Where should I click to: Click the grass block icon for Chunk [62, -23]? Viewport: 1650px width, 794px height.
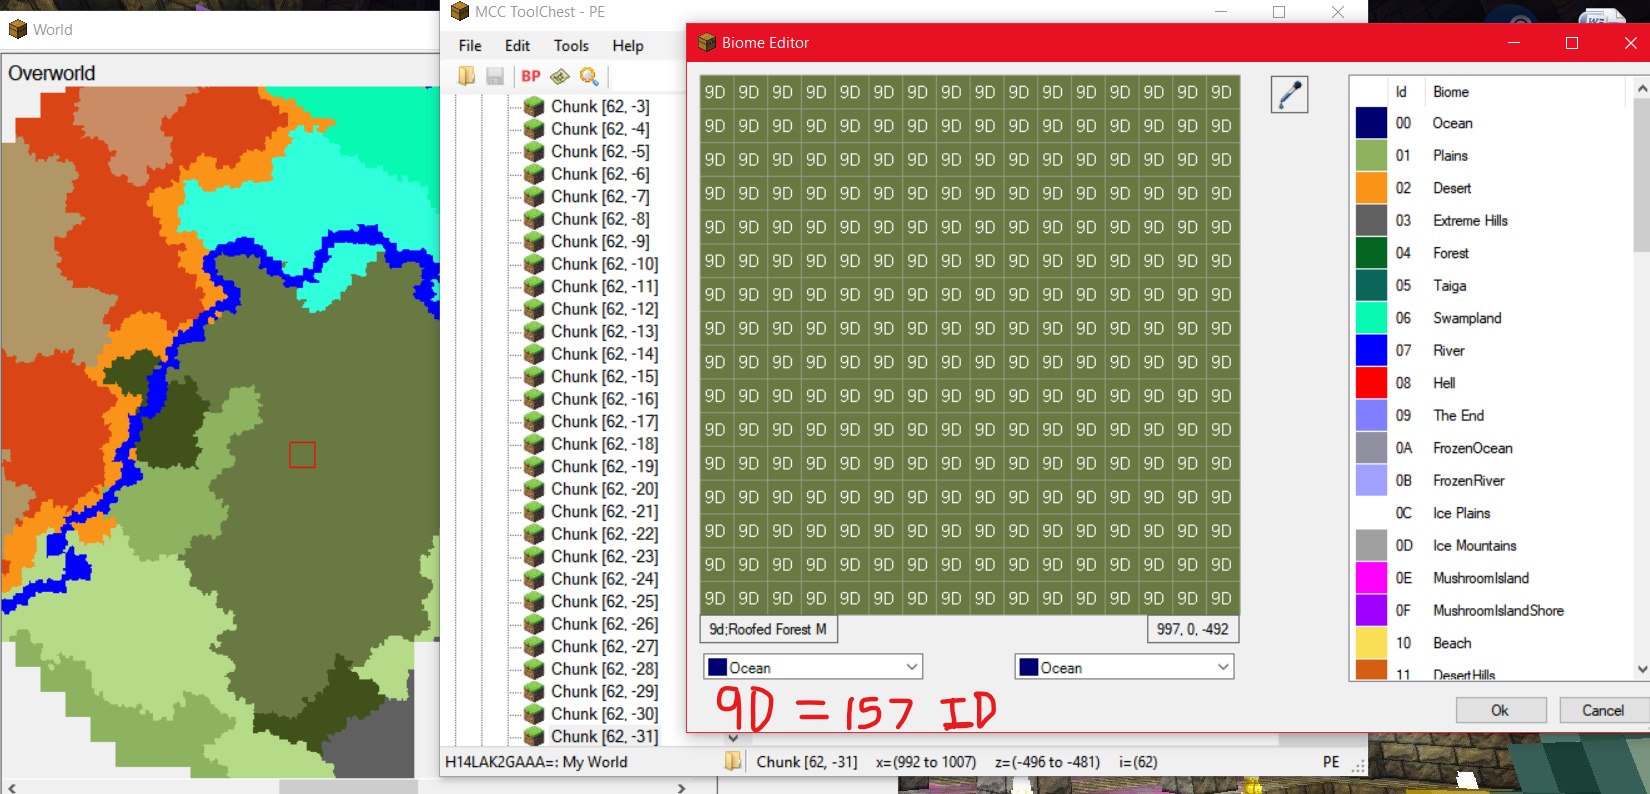534,556
